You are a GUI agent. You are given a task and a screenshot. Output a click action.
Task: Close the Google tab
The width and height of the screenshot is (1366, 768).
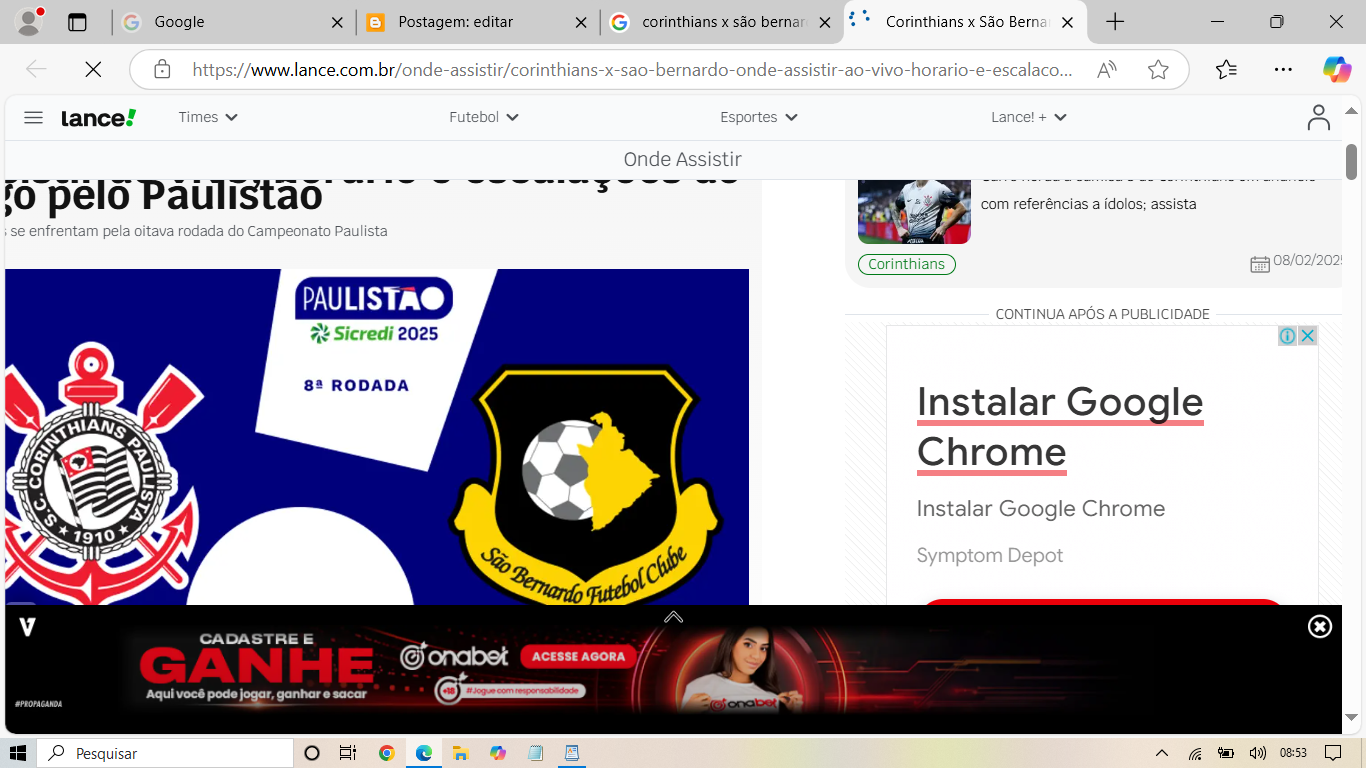click(337, 22)
